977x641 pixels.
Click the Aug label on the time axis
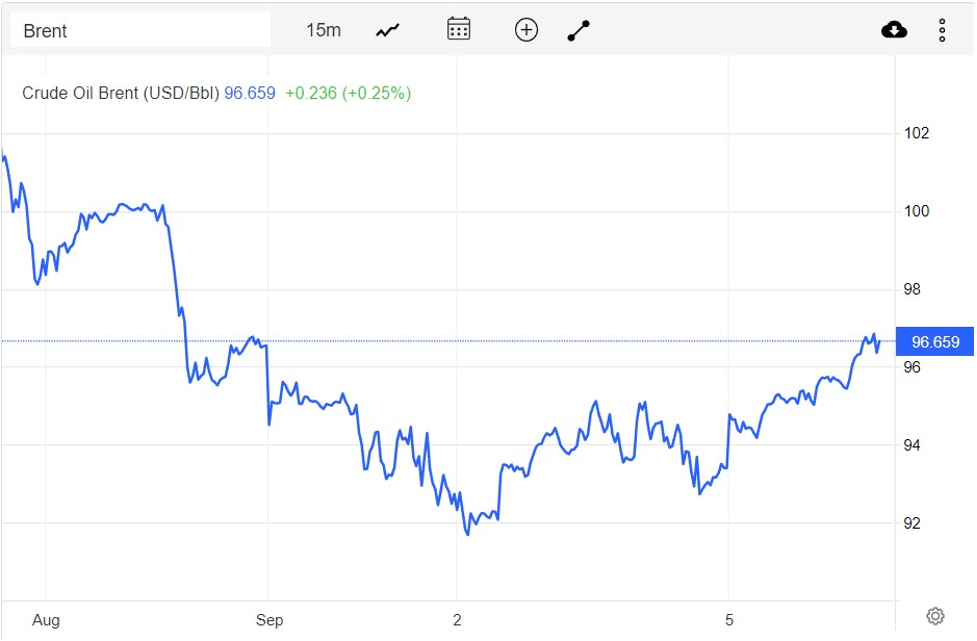tap(47, 620)
